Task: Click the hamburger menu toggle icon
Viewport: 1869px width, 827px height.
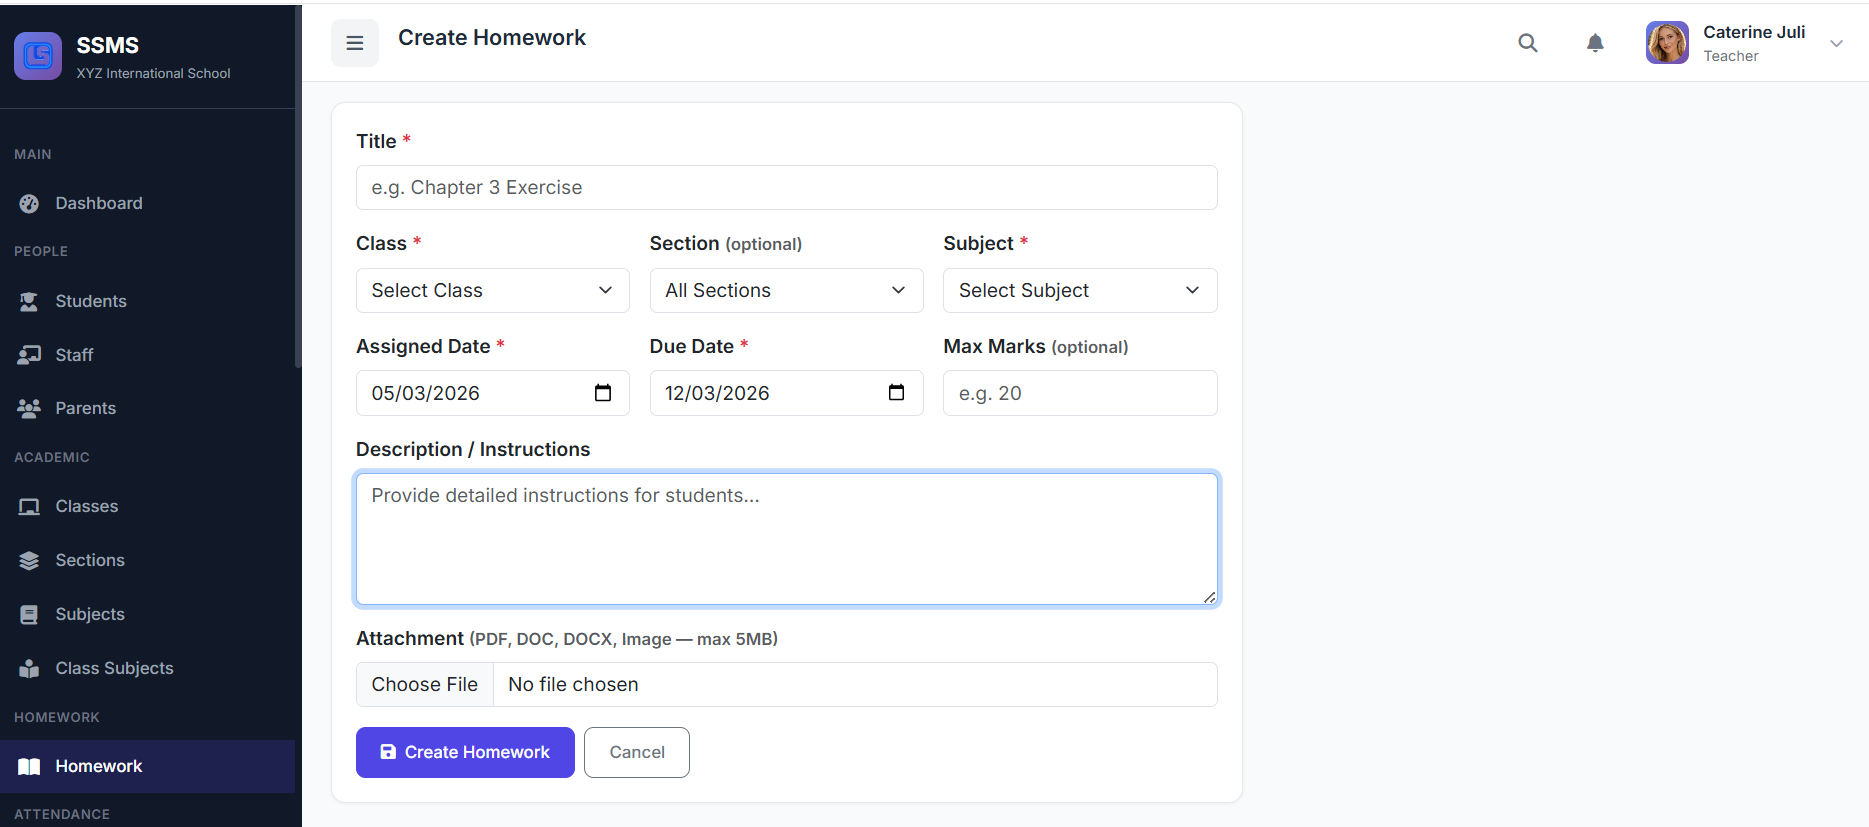Action: 354,43
